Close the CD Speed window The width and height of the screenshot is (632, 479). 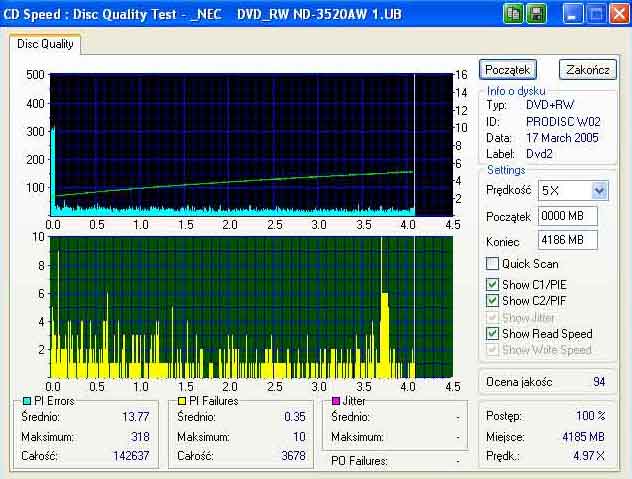[619, 14]
